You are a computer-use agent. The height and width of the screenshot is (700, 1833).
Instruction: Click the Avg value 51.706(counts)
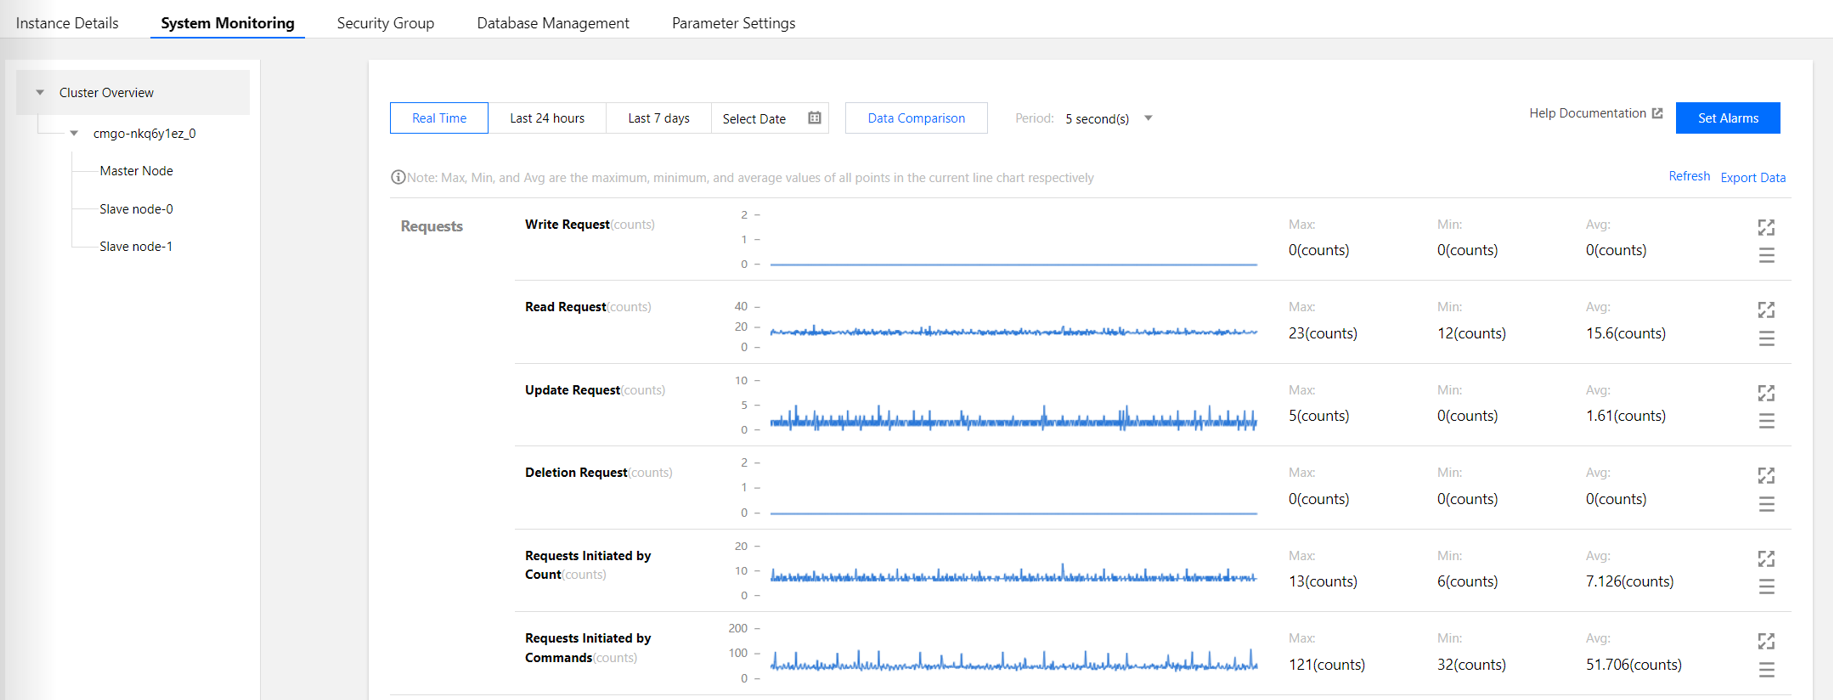click(x=1633, y=664)
